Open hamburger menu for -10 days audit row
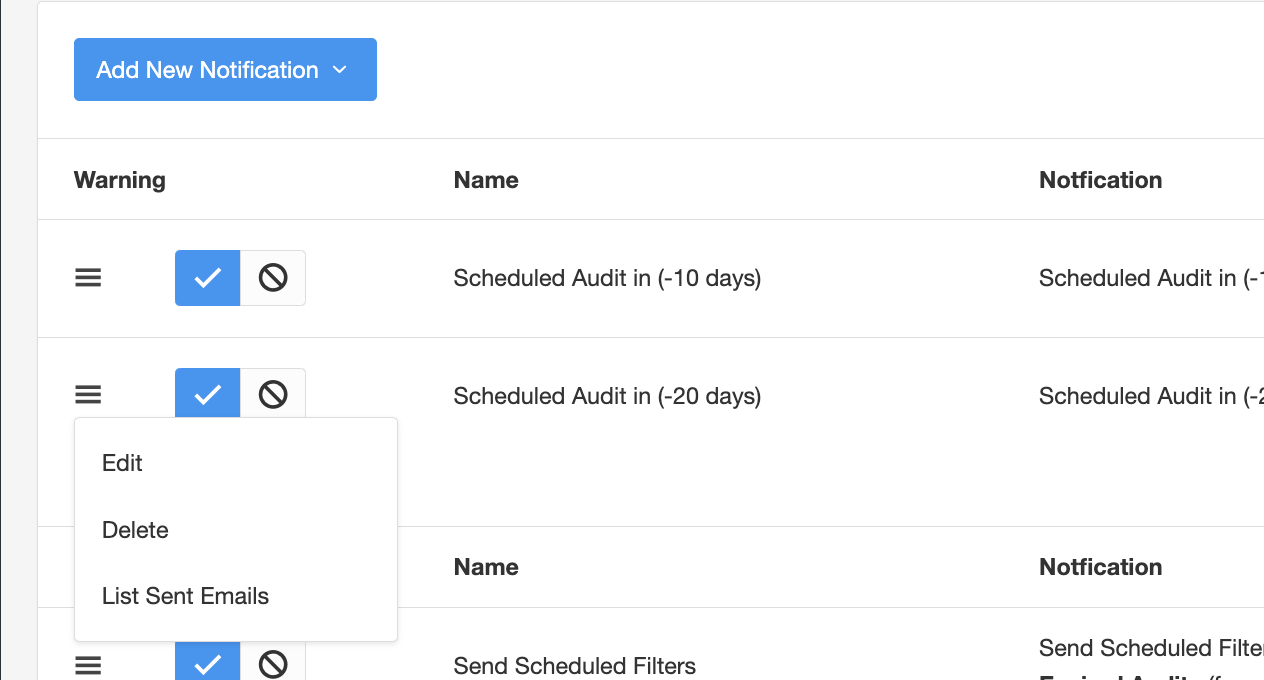Image resolution: width=1264 pixels, height=680 pixels. [x=88, y=278]
